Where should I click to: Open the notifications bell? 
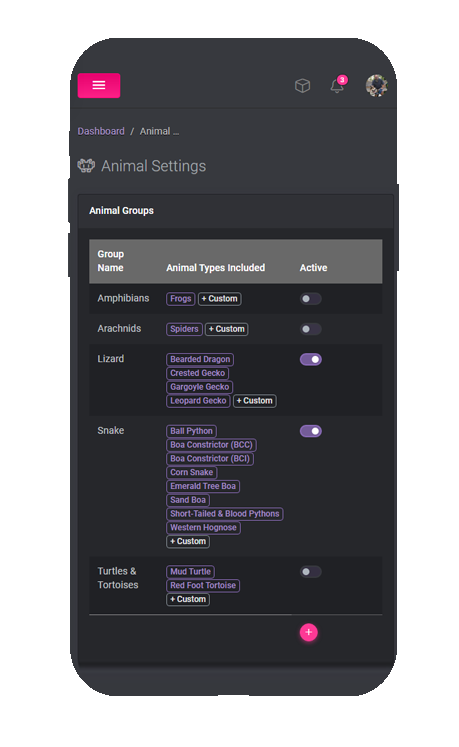click(x=337, y=86)
